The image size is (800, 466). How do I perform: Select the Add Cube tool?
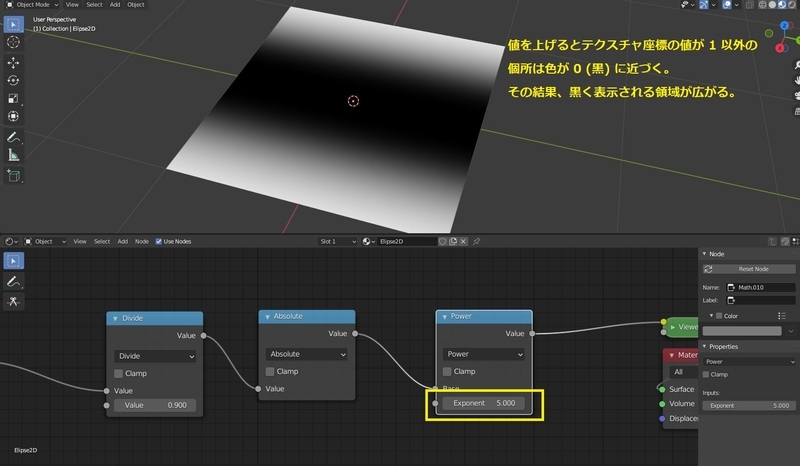pos(13,176)
